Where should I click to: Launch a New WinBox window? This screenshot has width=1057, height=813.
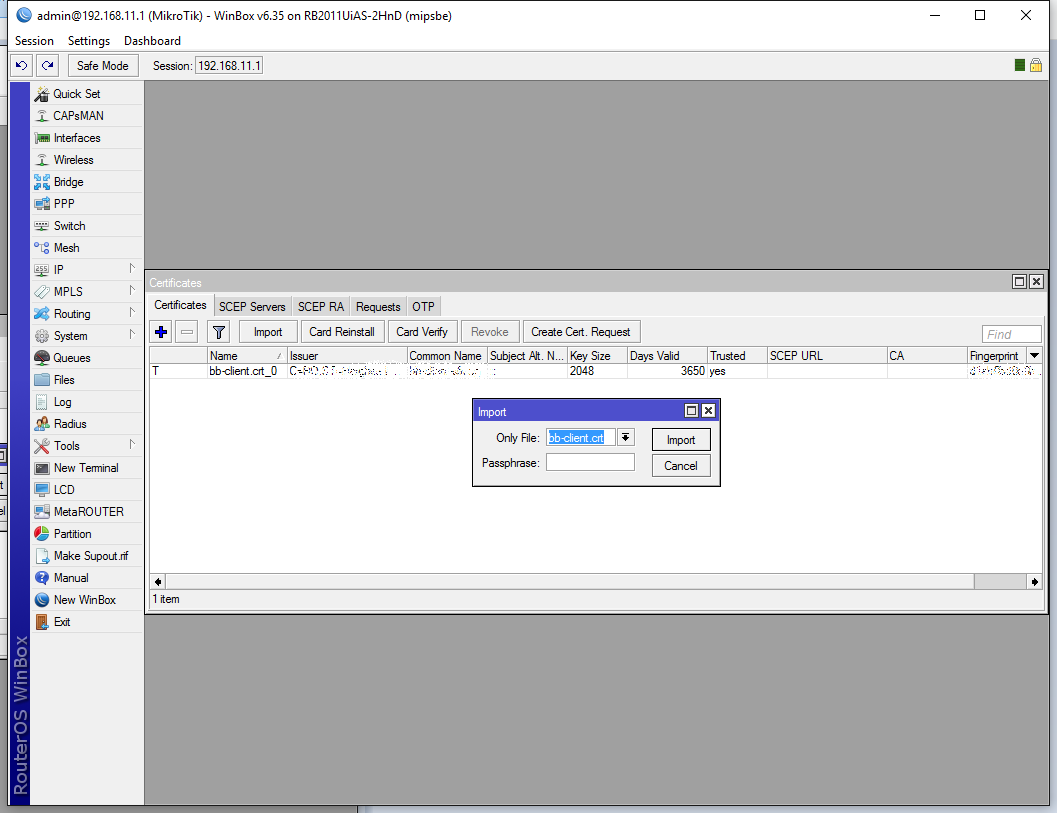click(x=88, y=600)
